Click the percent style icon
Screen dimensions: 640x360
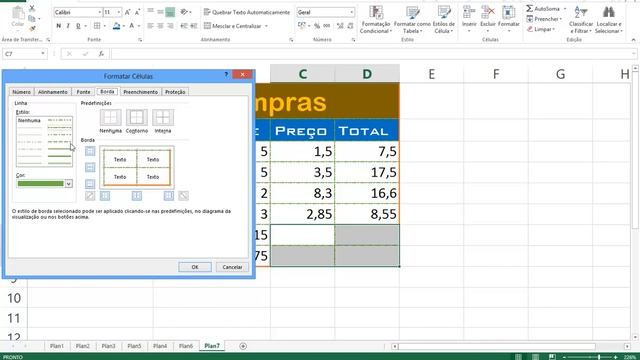(x=317, y=26)
